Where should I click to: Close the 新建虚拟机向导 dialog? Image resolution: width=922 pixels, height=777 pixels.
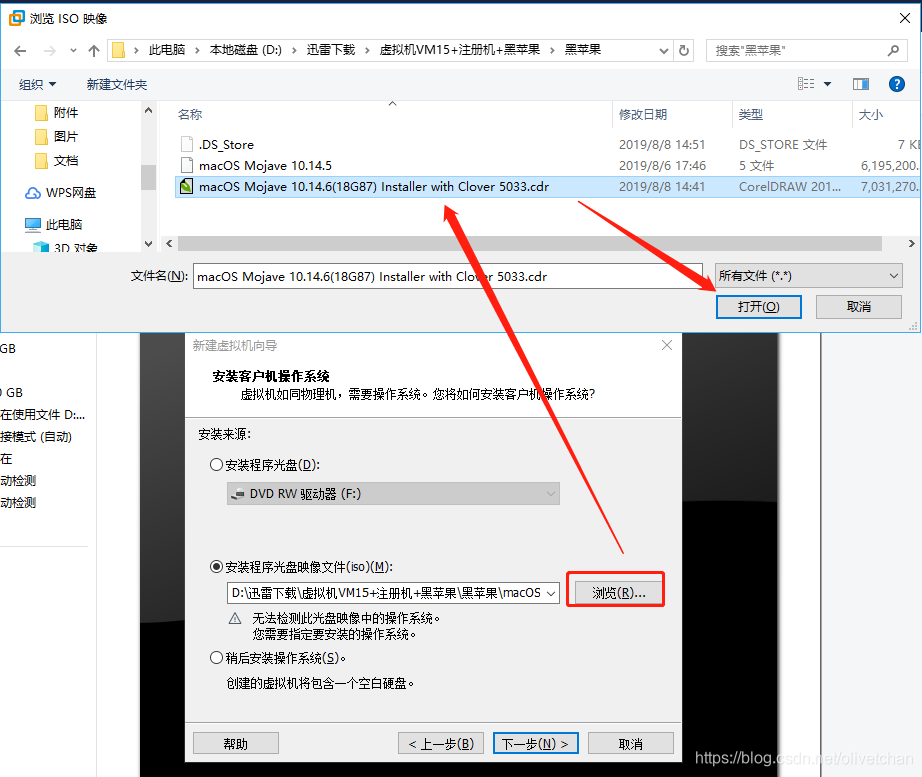667,345
